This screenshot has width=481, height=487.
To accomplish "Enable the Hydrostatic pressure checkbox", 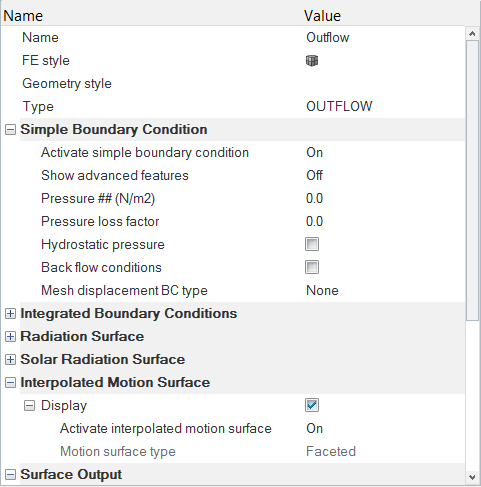I will (312, 244).
